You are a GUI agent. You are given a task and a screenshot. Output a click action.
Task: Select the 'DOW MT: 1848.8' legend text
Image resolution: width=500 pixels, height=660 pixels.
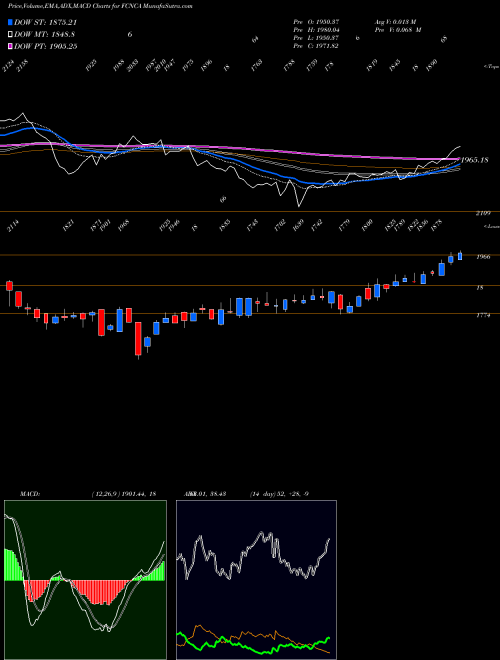tap(45, 35)
